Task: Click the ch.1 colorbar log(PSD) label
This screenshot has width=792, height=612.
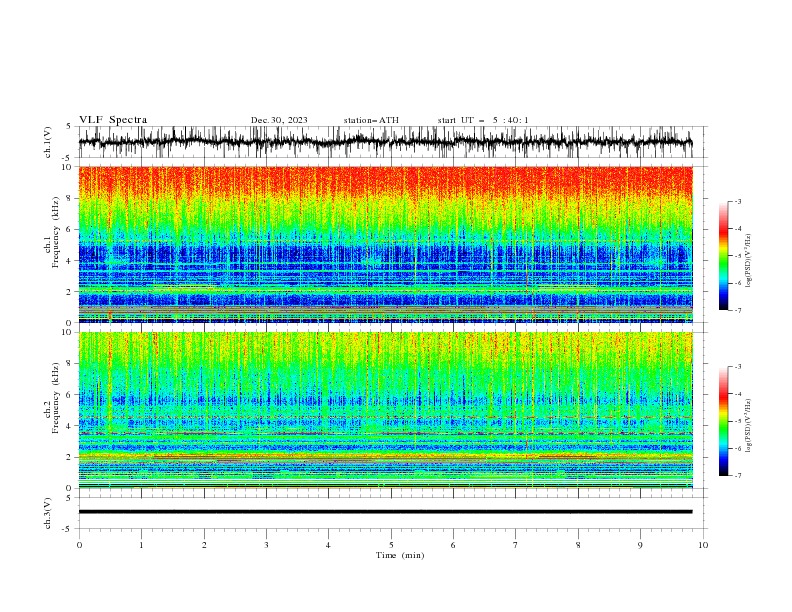Action: pyautogui.click(x=748, y=261)
